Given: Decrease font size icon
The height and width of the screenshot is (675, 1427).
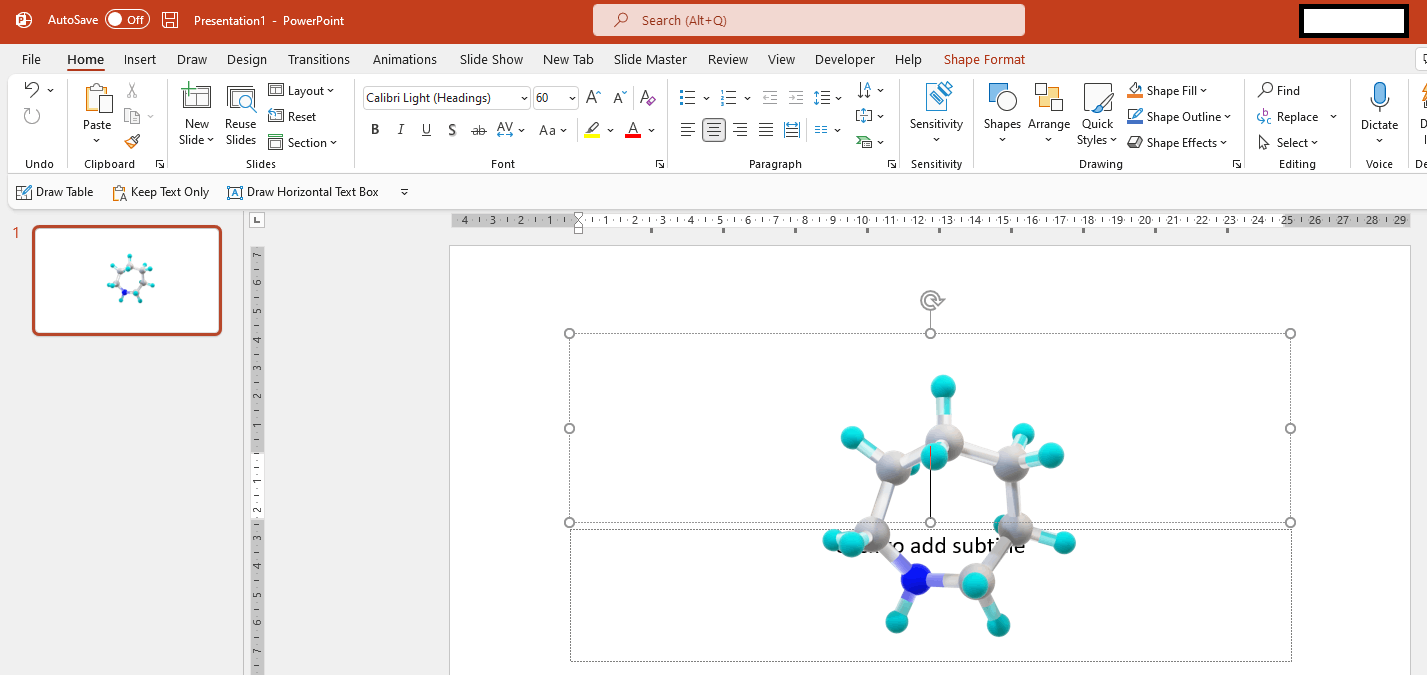Looking at the screenshot, I should click(x=619, y=98).
